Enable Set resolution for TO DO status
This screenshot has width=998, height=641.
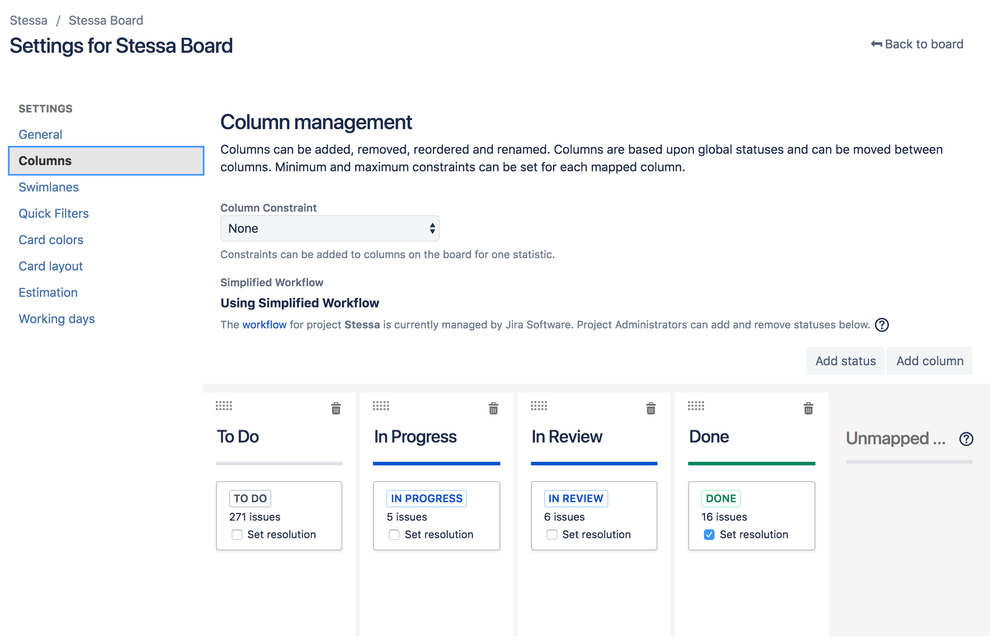(x=237, y=535)
